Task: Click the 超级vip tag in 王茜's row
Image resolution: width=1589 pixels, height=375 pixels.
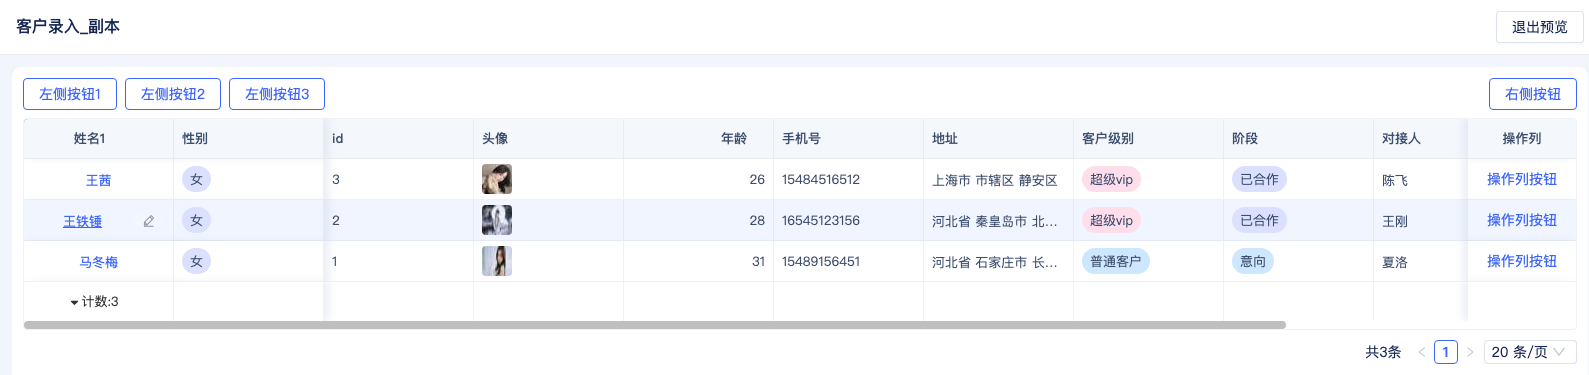Action: pos(1111,179)
